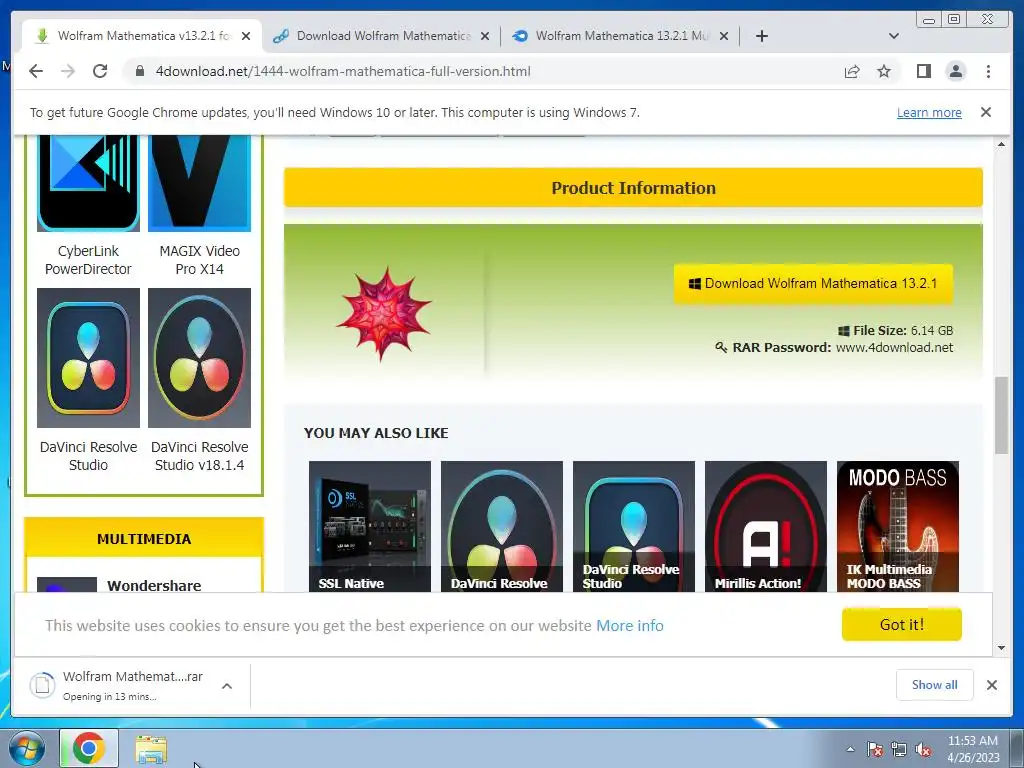
Task: Expand the download item options chevron
Action: click(x=227, y=686)
